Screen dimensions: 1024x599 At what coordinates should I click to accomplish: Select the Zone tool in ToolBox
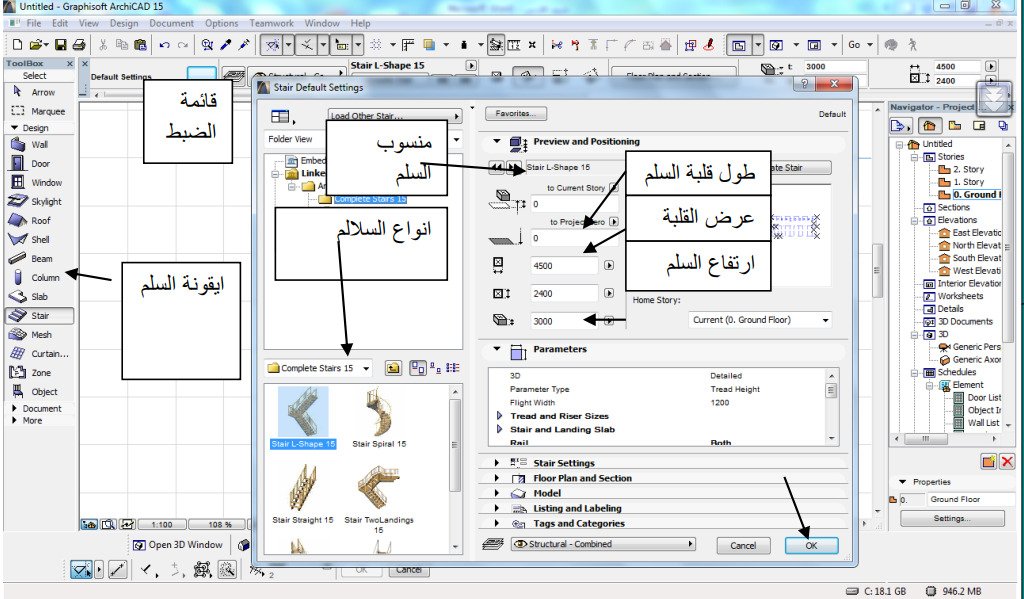pyautogui.click(x=39, y=372)
